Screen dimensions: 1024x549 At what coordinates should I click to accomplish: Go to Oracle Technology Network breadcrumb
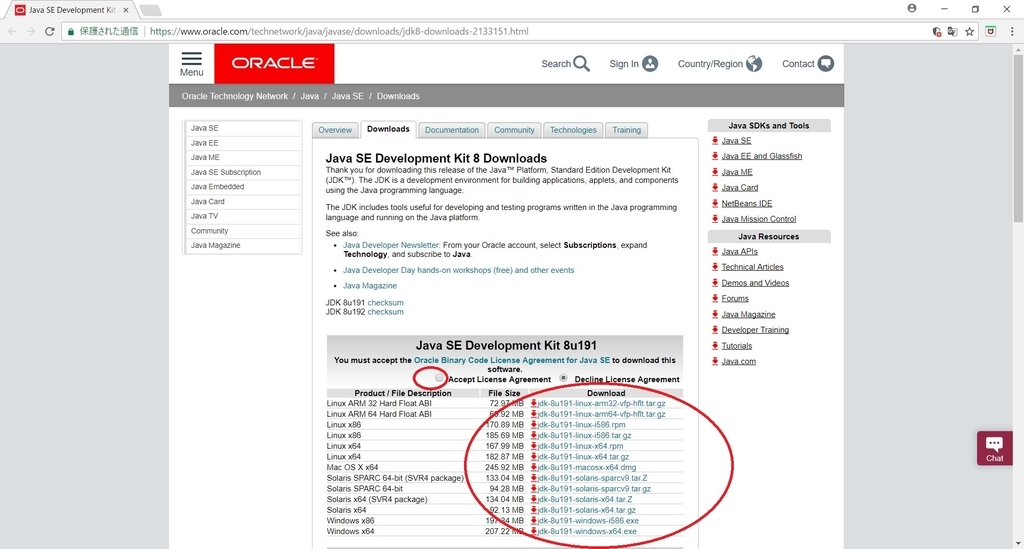pos(234,97)
